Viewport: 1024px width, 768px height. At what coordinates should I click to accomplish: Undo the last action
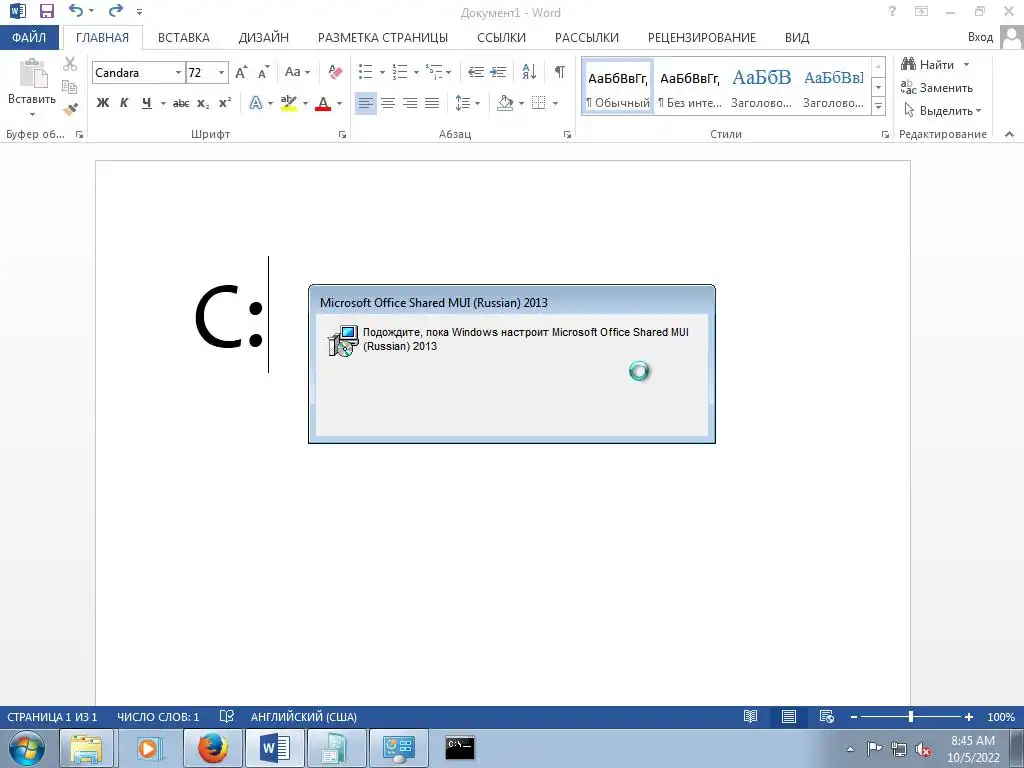[x=76, y=10]
